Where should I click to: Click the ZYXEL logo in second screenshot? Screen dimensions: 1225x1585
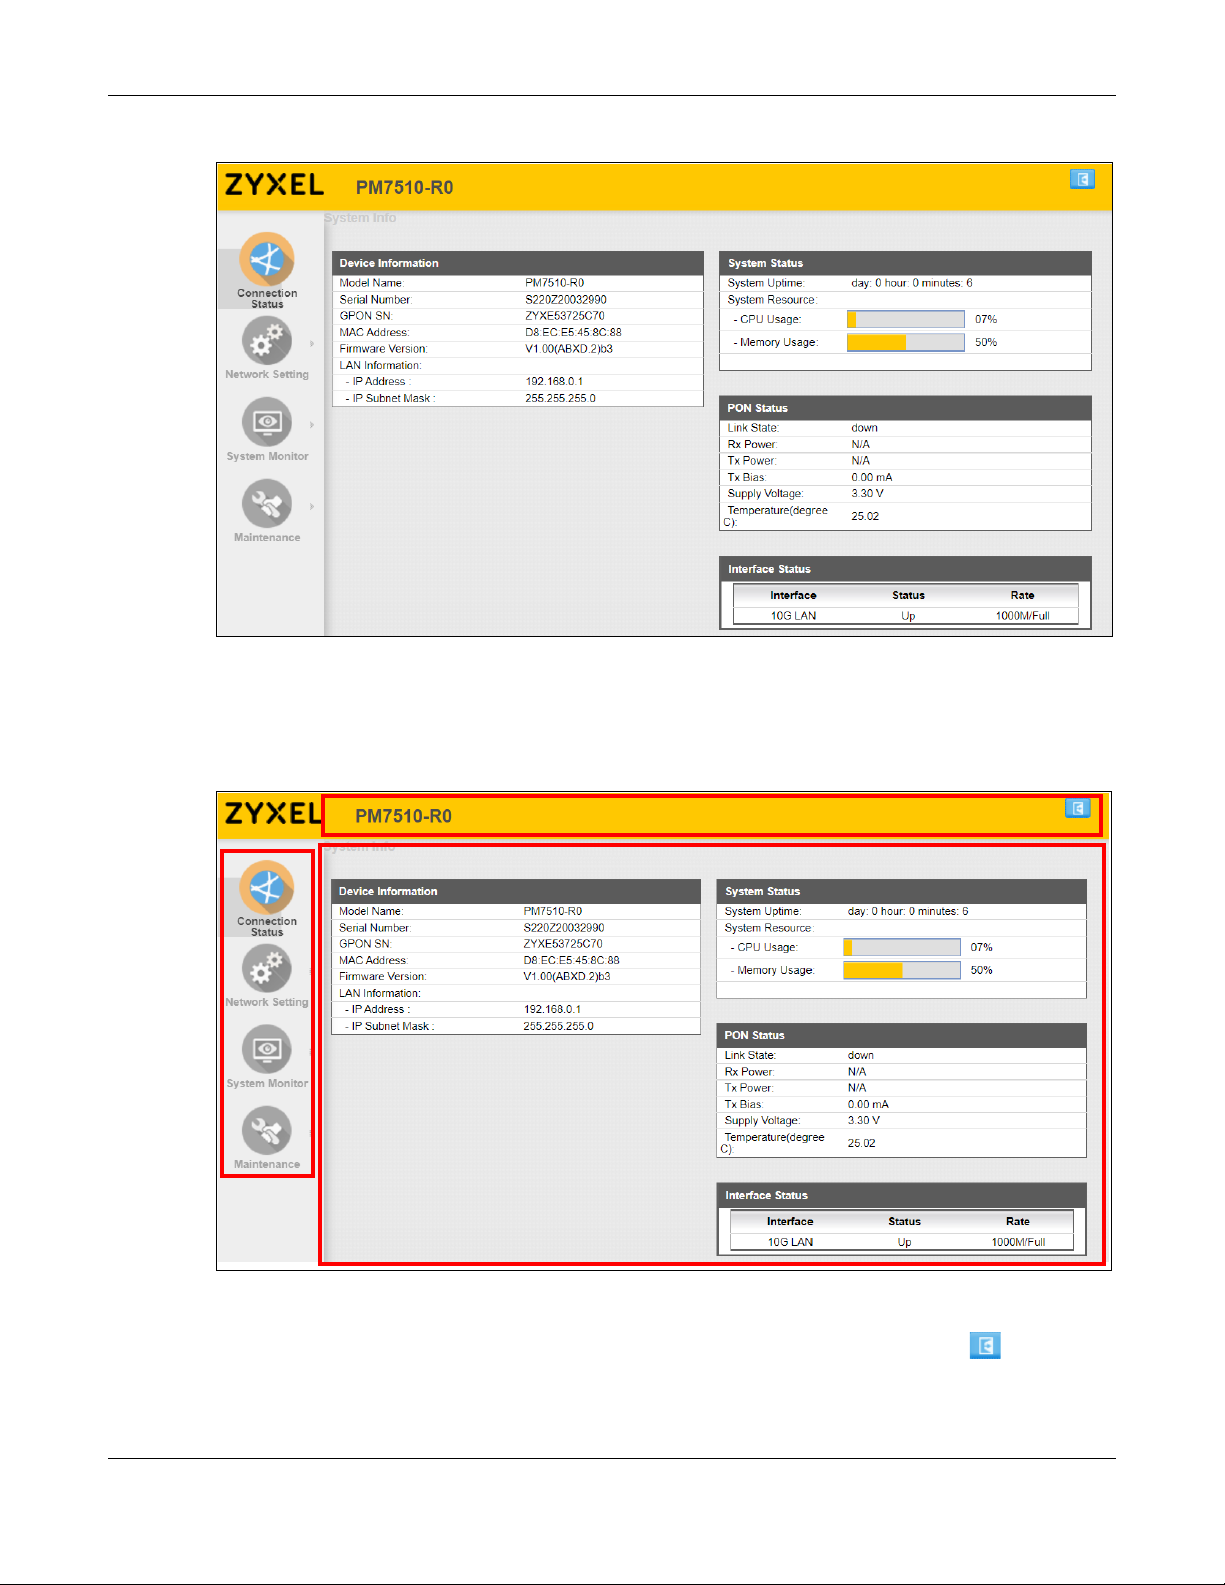(272, 813)
